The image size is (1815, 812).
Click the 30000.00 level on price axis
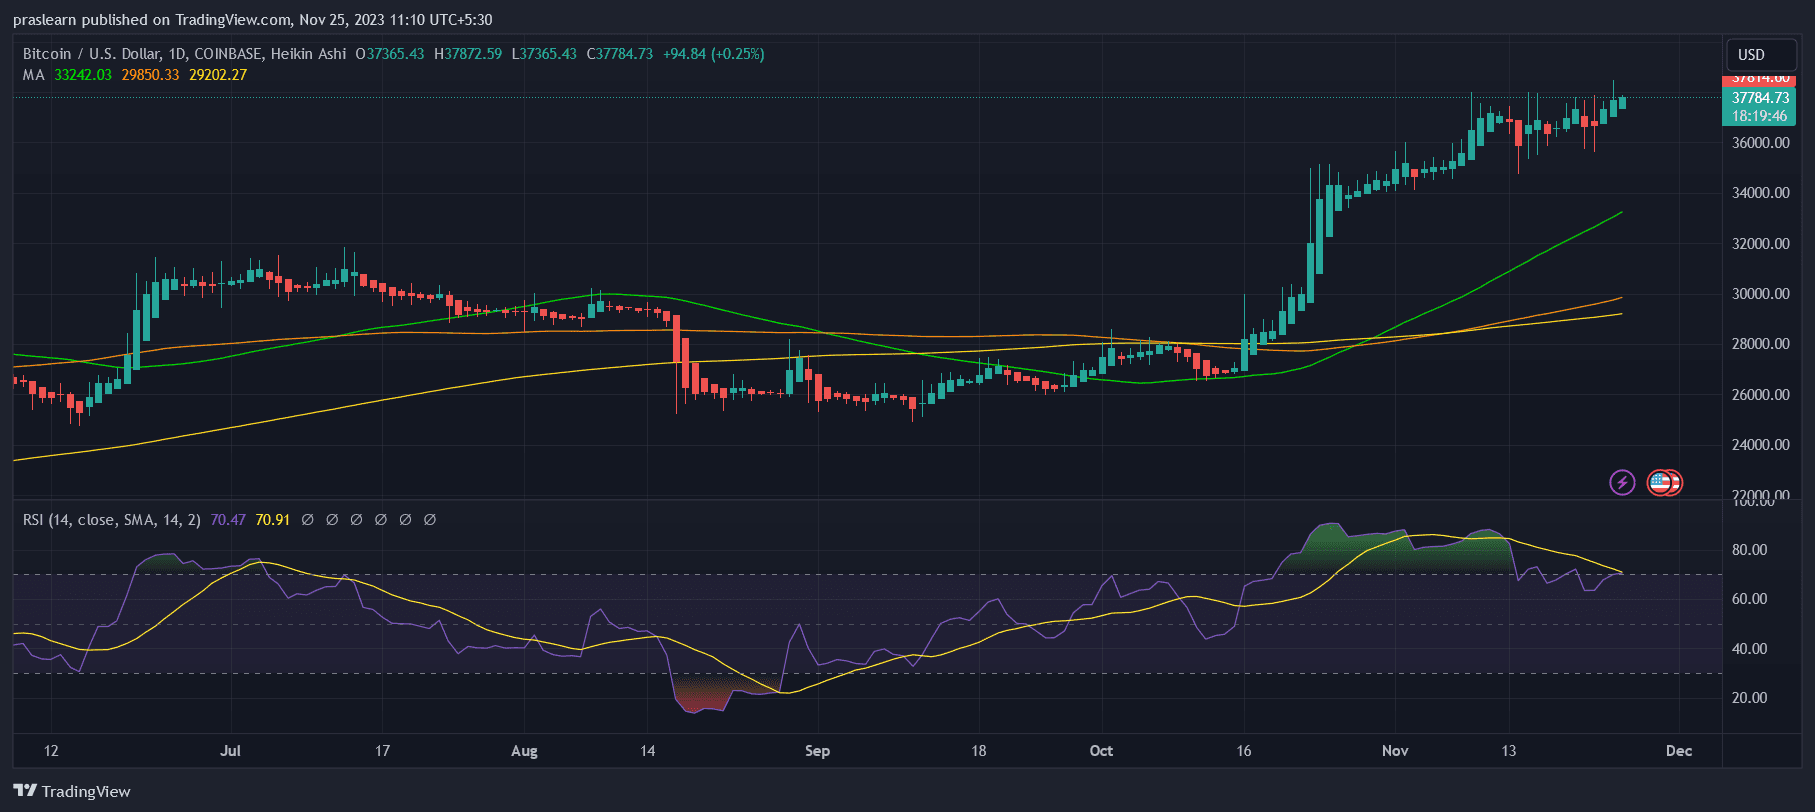coord(1760,294)
